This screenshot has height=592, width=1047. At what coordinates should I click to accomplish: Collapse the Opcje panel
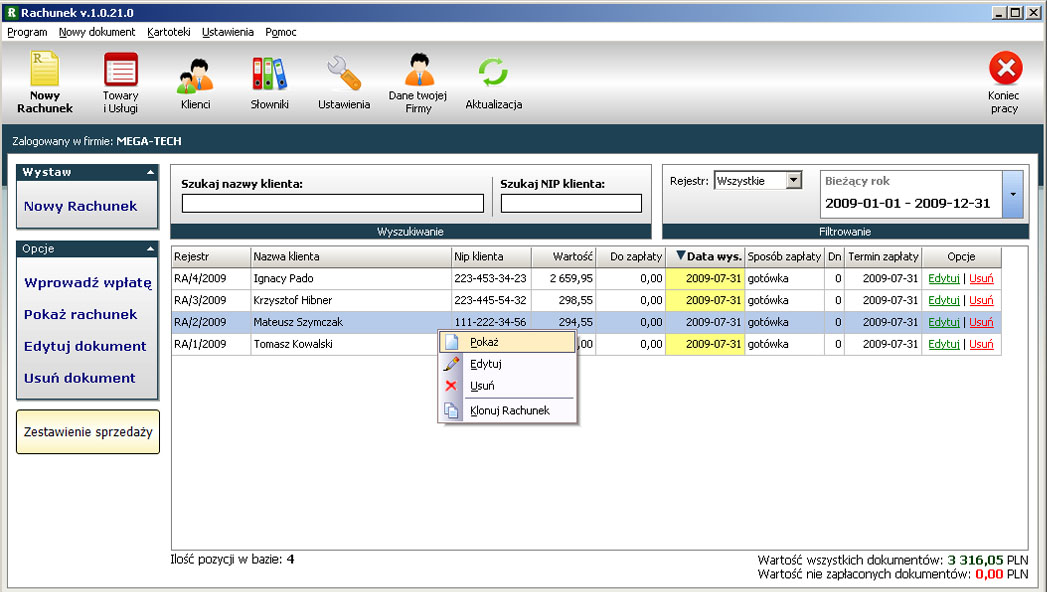pyautogui.click(x=150, y=249)
